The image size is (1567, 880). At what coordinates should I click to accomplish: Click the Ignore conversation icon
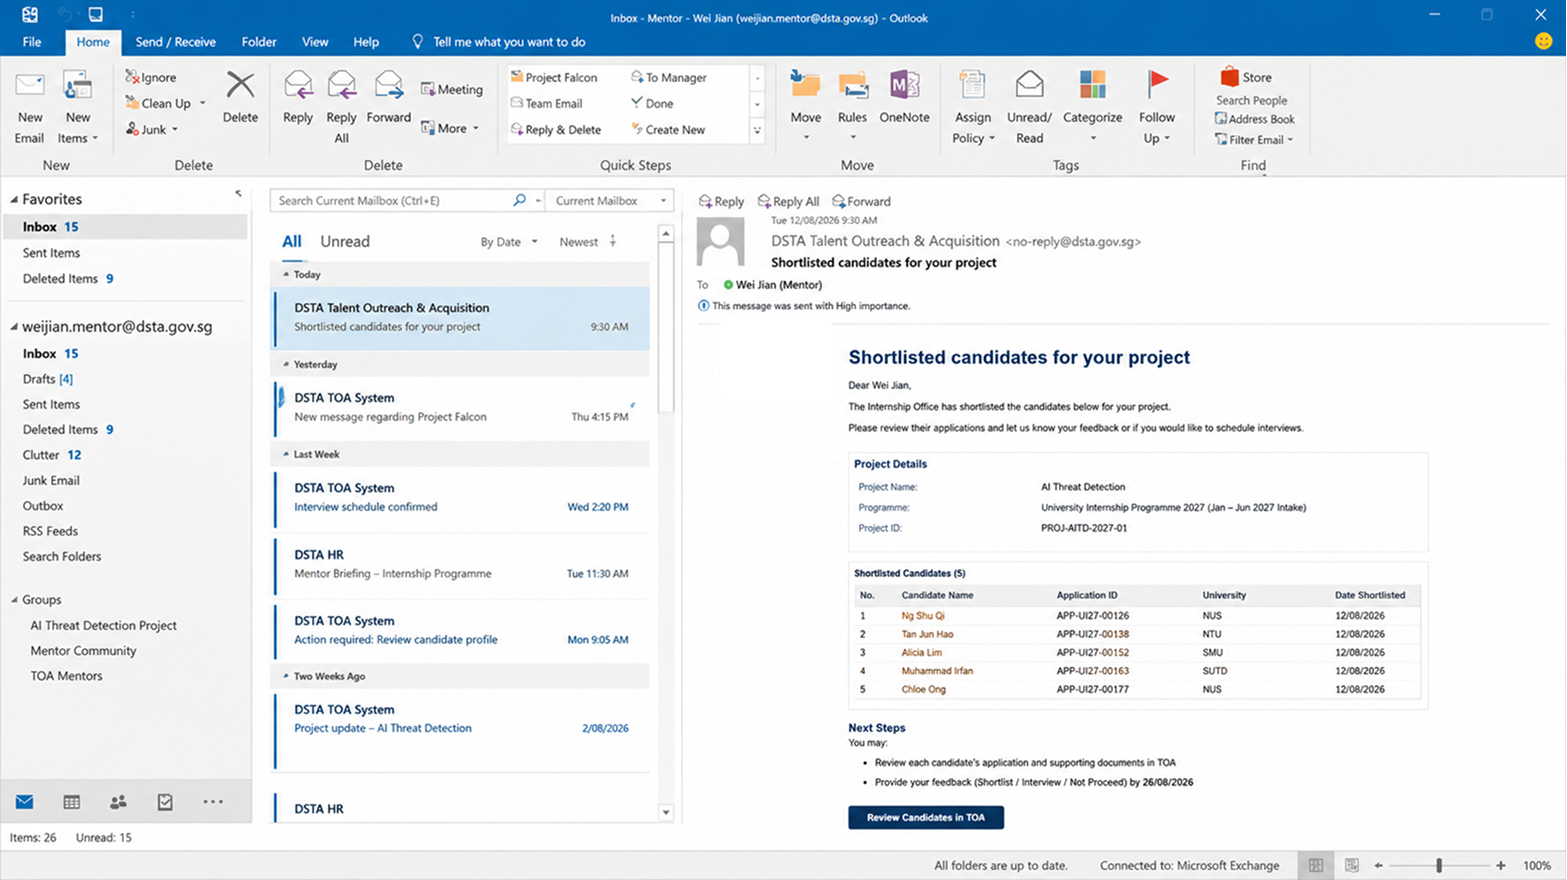pyautogui.click(x=132, y=77)
